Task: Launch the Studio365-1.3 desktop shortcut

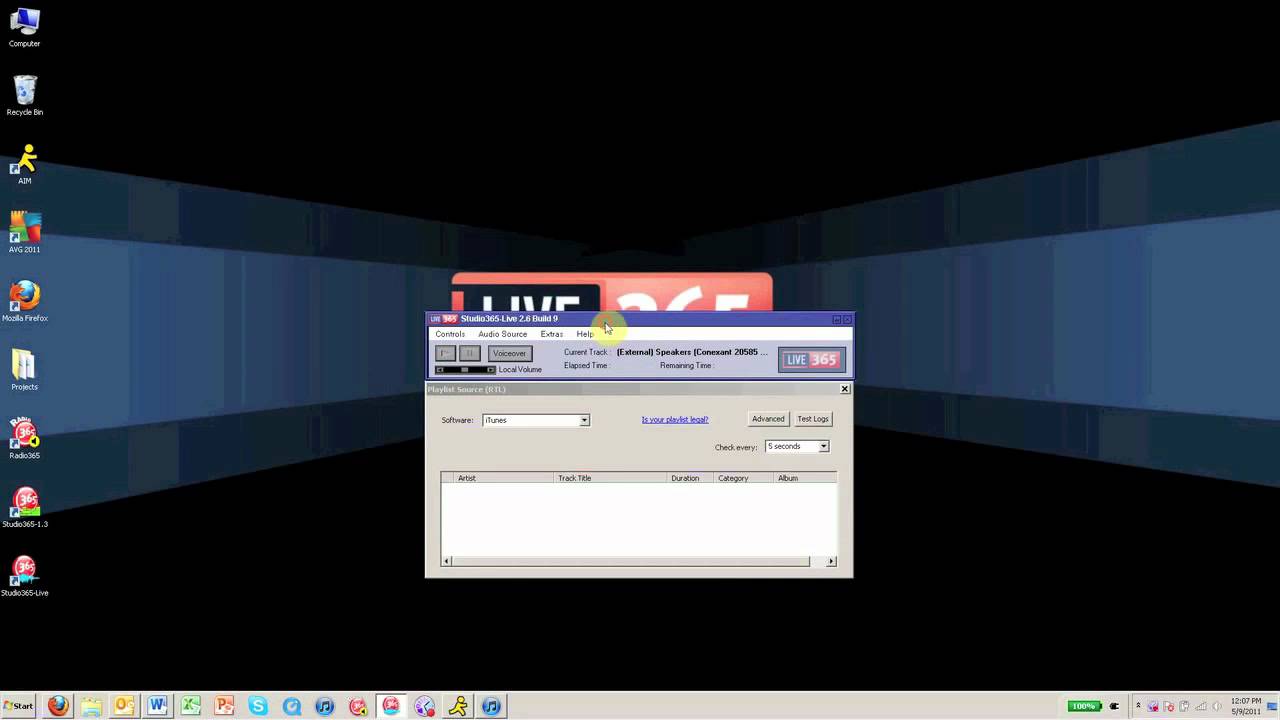Action: click(24, 507)
